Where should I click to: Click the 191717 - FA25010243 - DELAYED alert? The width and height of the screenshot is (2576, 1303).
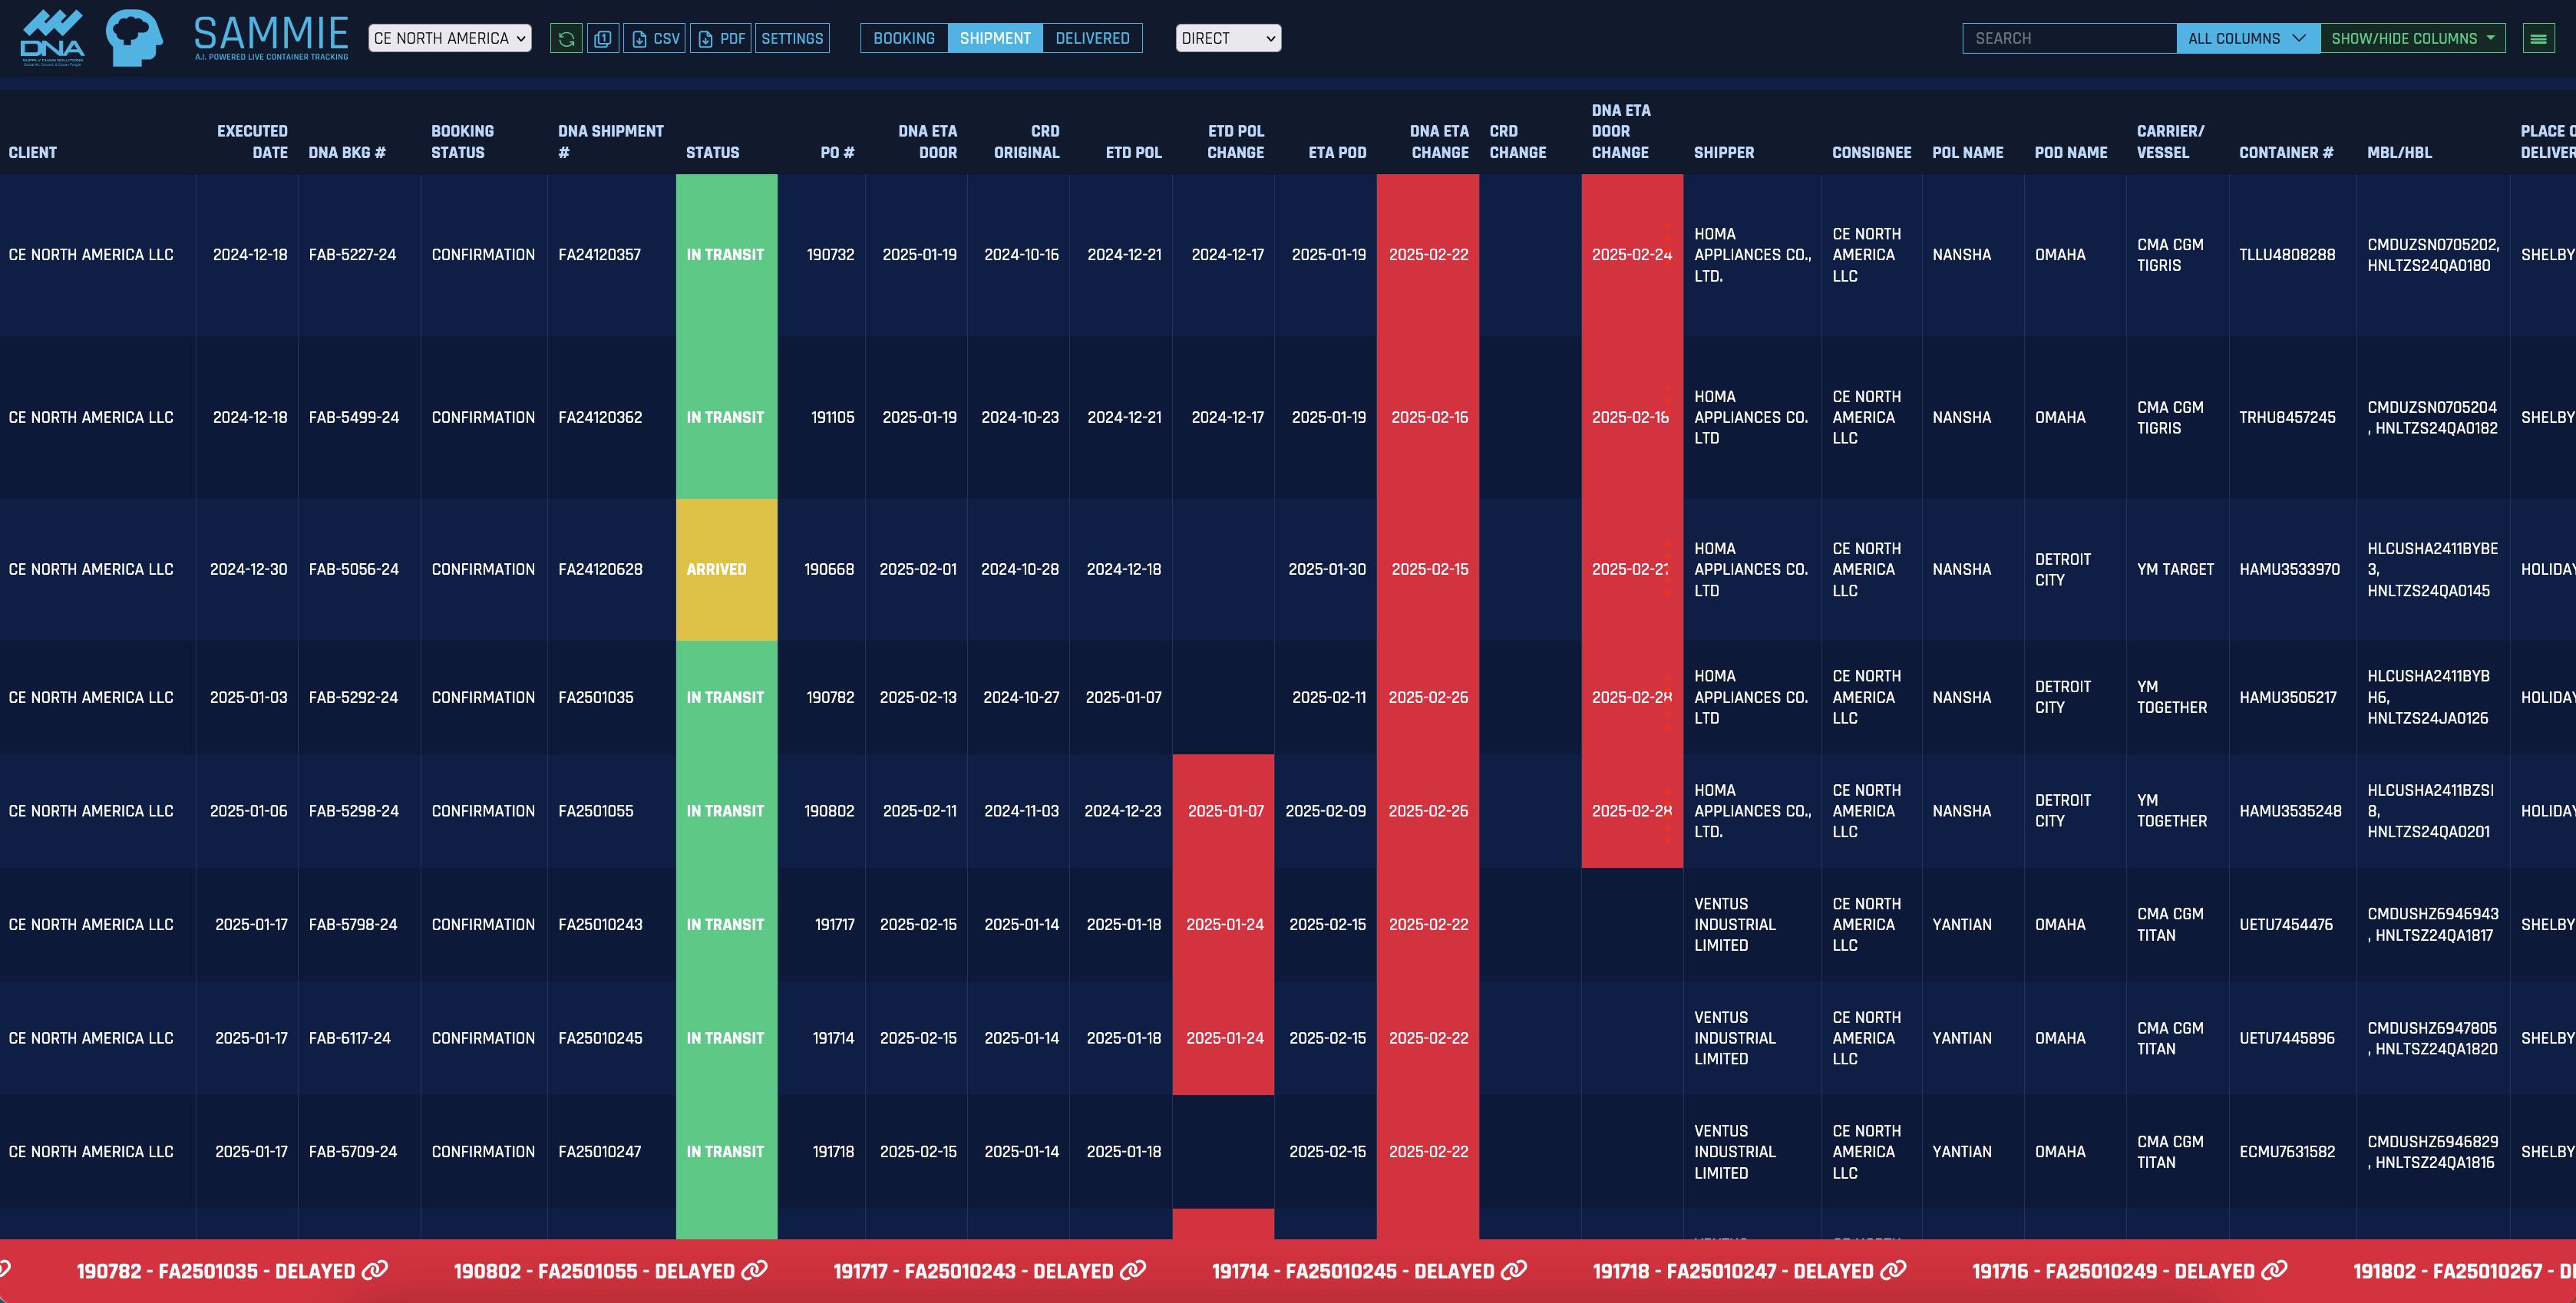pos(973,1270)
